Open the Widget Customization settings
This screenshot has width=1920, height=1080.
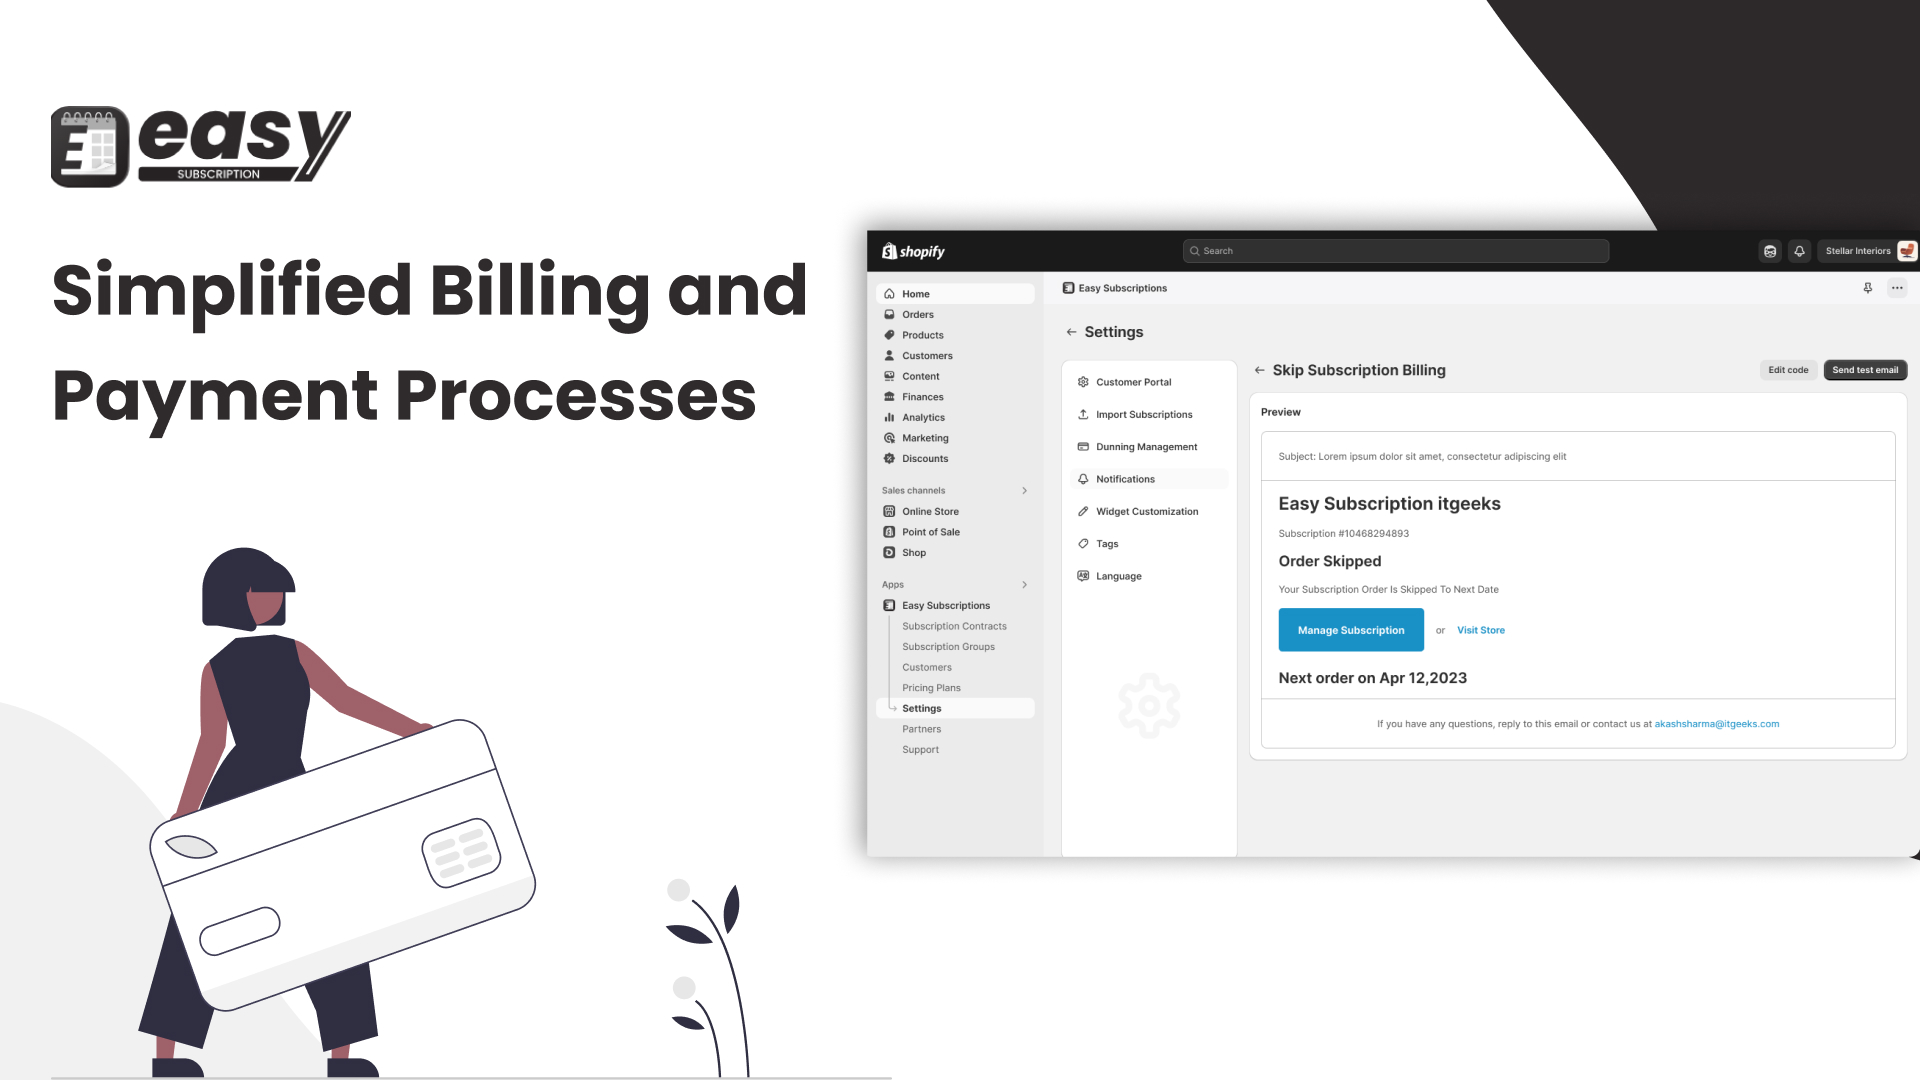pyautogui.click(x=1146, y=512)
